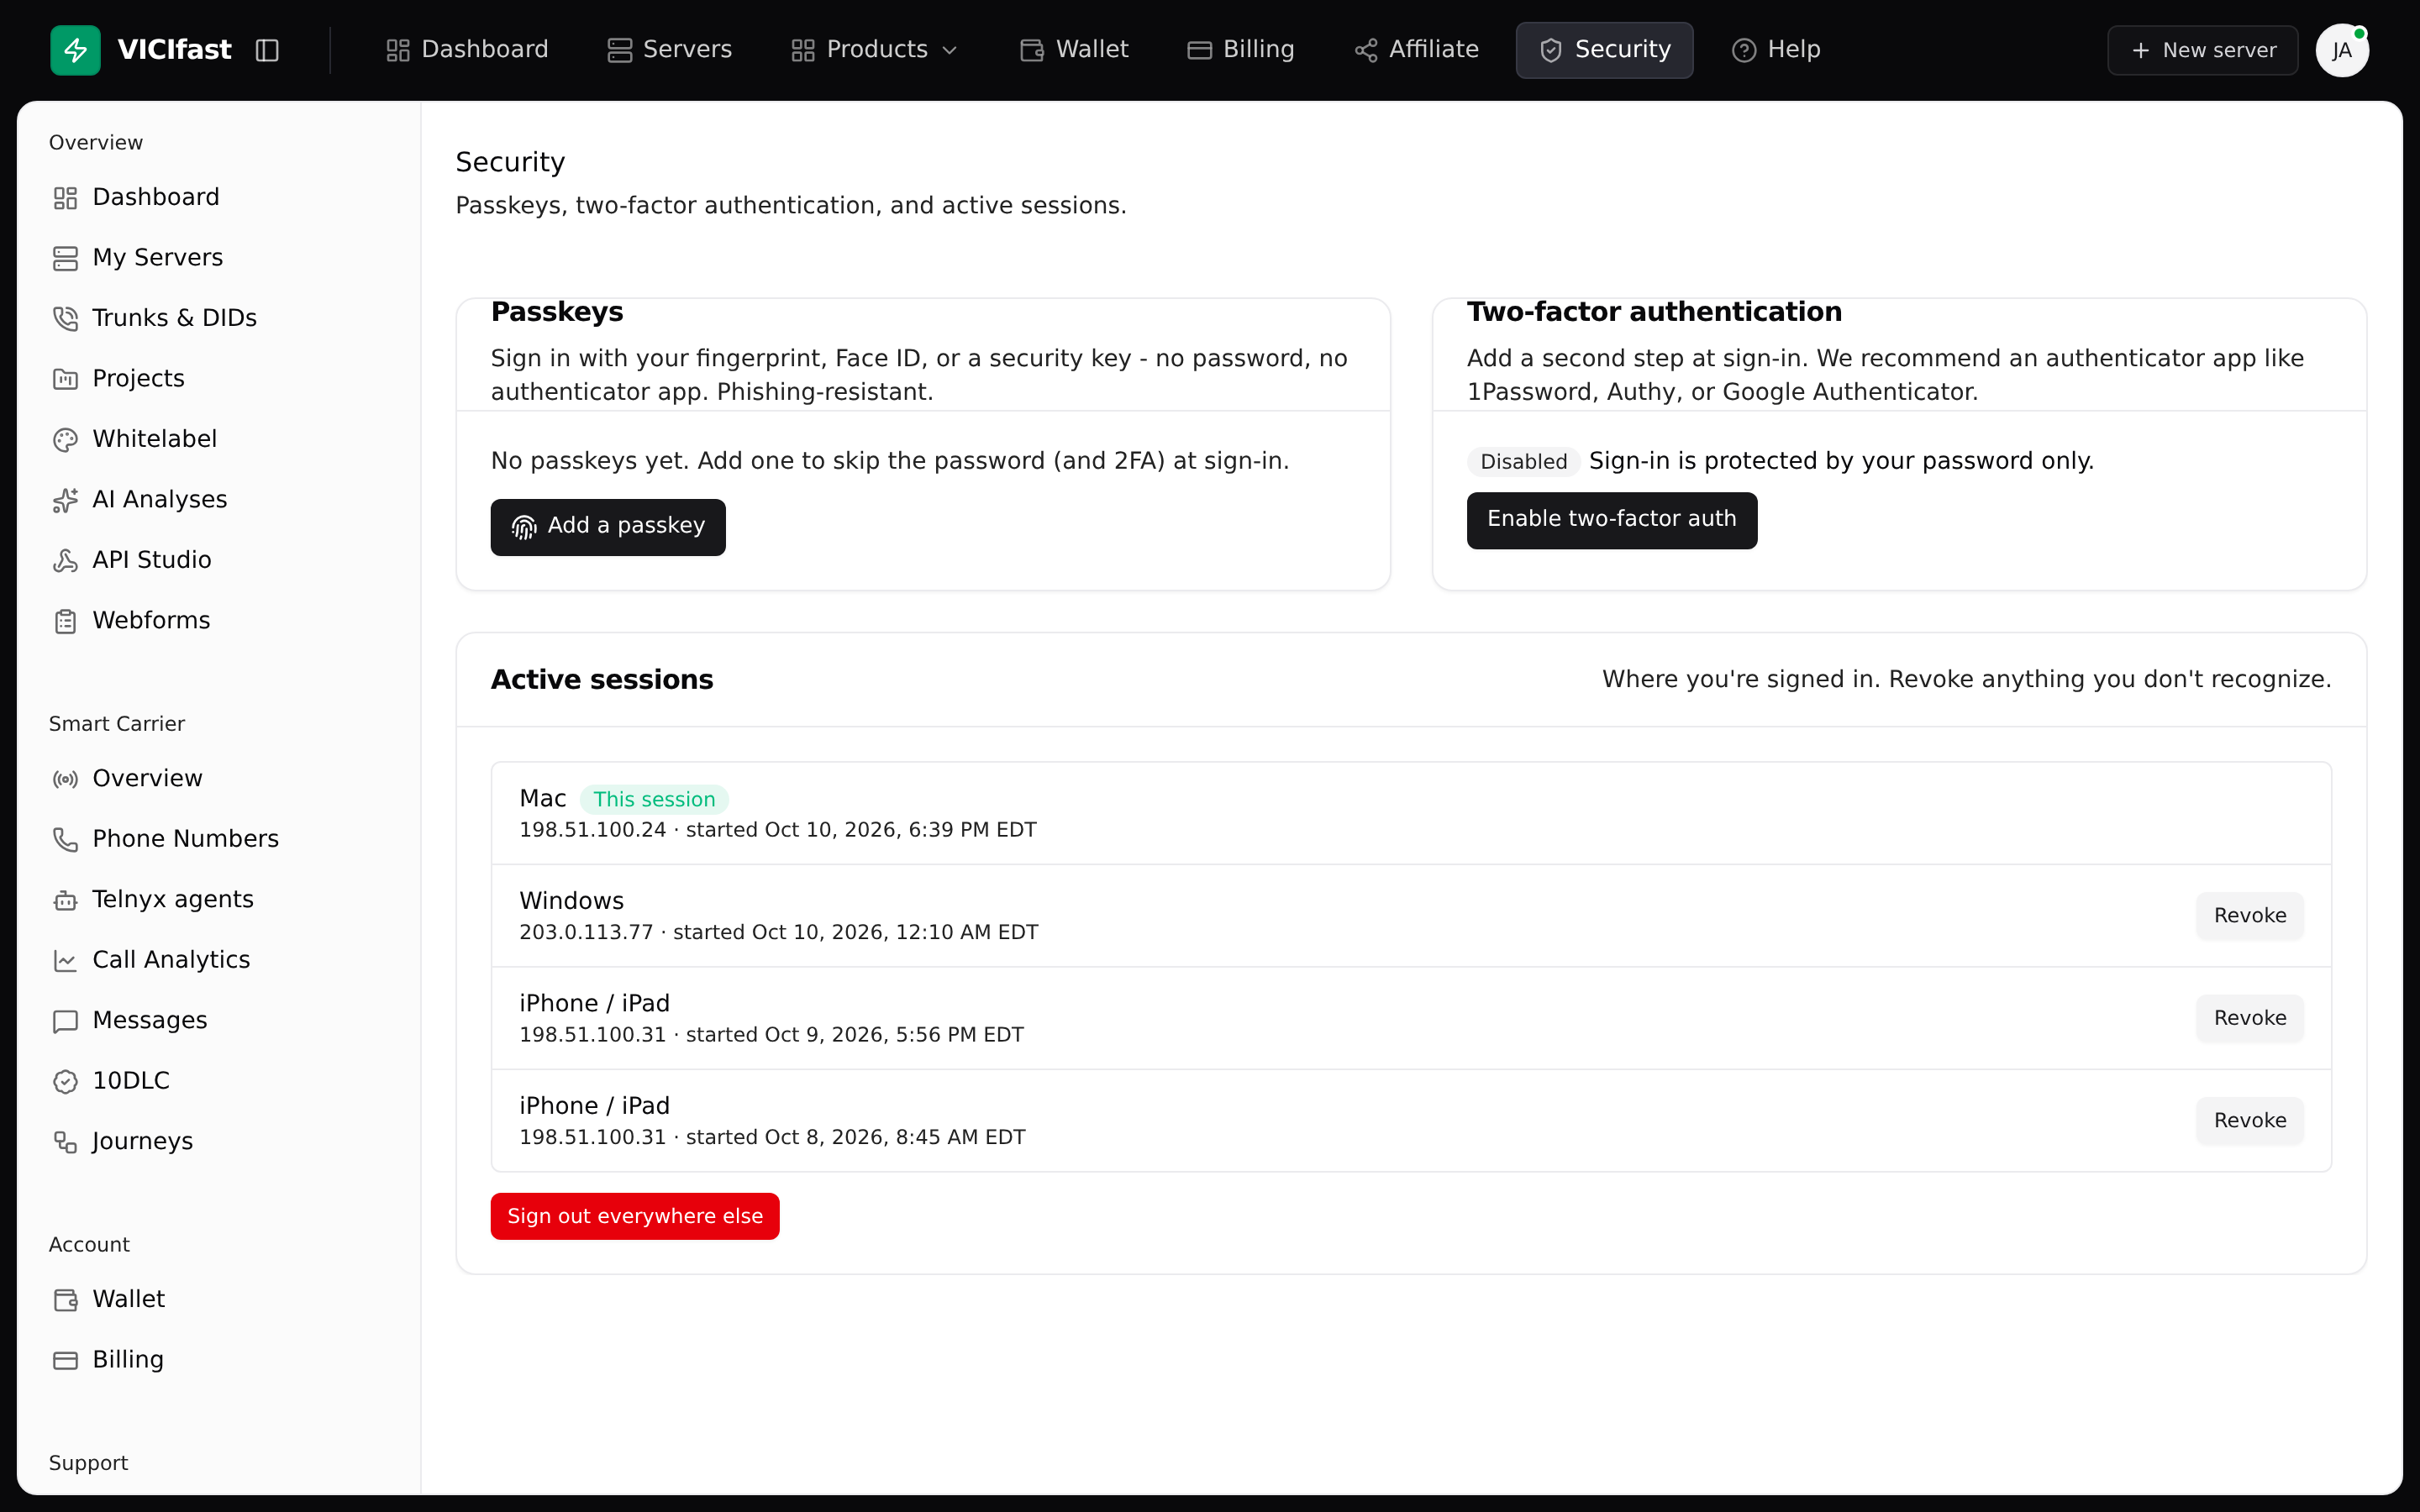Click Enable two-factor auth button
Screen dimensions: 2420x1512
click(1612, 520)
